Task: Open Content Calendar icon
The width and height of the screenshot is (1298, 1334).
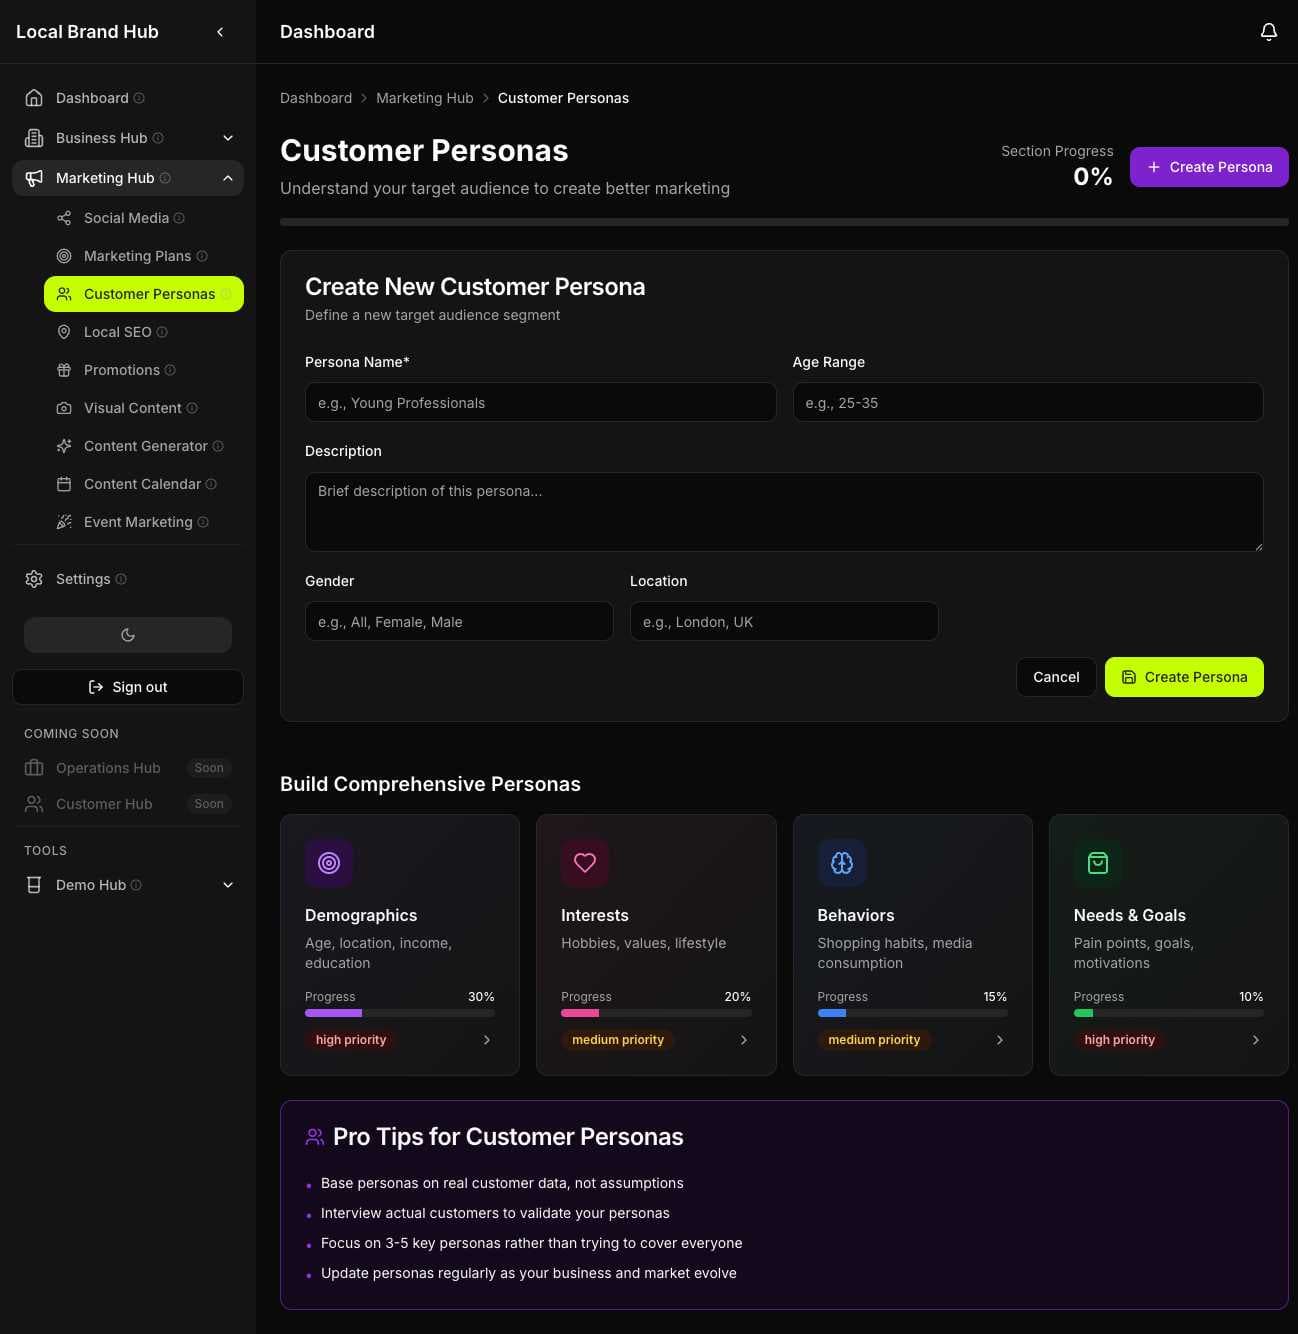Action: point(64,484)
